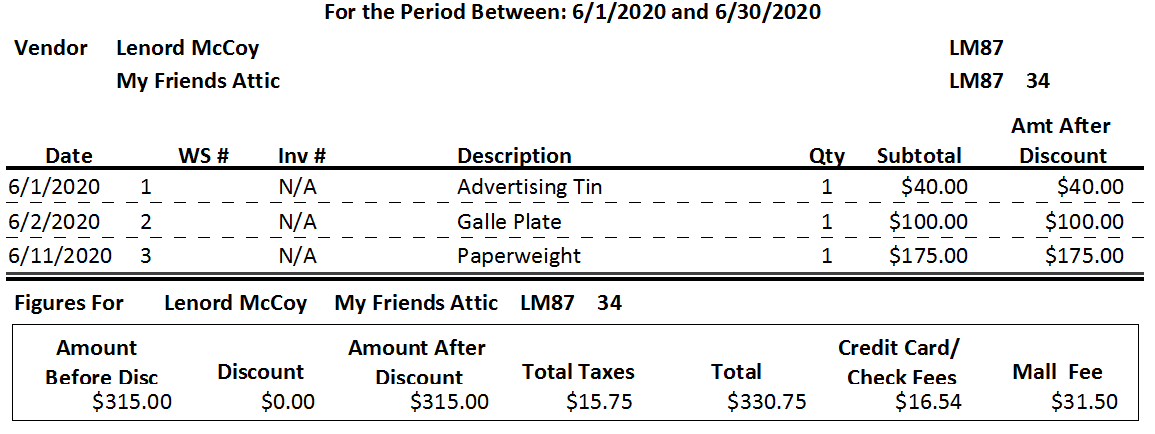This screenshot has height=434, width=1155.
Task: Click the Mall Fee amount $31.50
Action: [x=1084, y=402]
